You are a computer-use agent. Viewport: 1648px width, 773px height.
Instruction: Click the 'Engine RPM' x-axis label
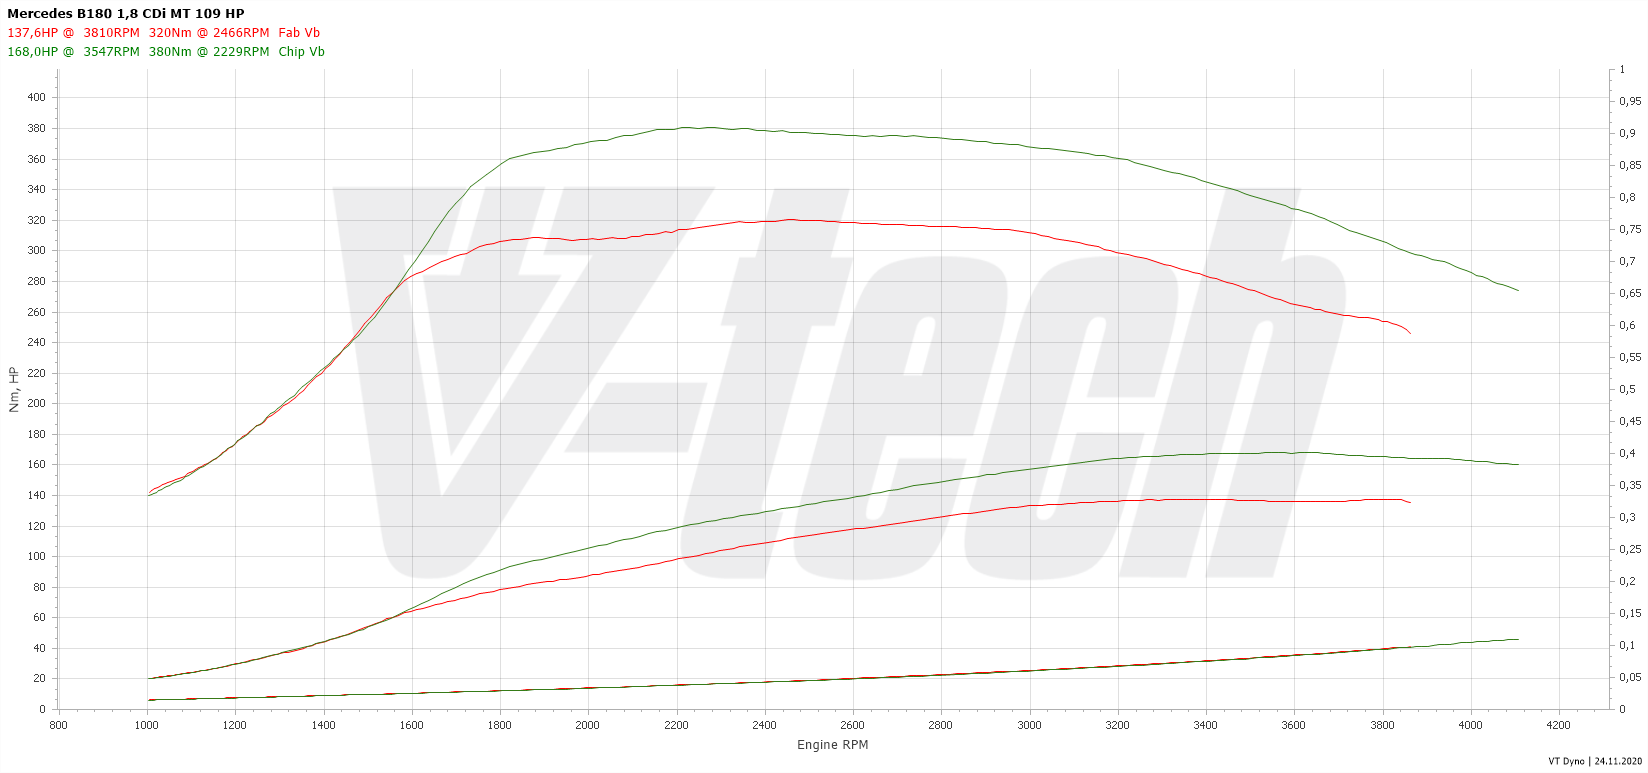(833, 745)
